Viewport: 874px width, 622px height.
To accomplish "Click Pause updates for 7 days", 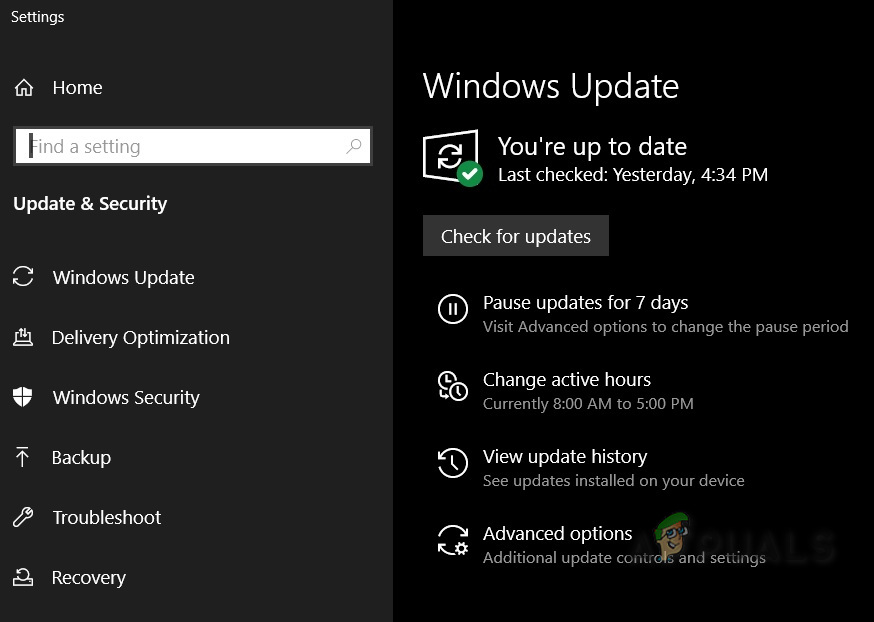I will tap(585, 303).
